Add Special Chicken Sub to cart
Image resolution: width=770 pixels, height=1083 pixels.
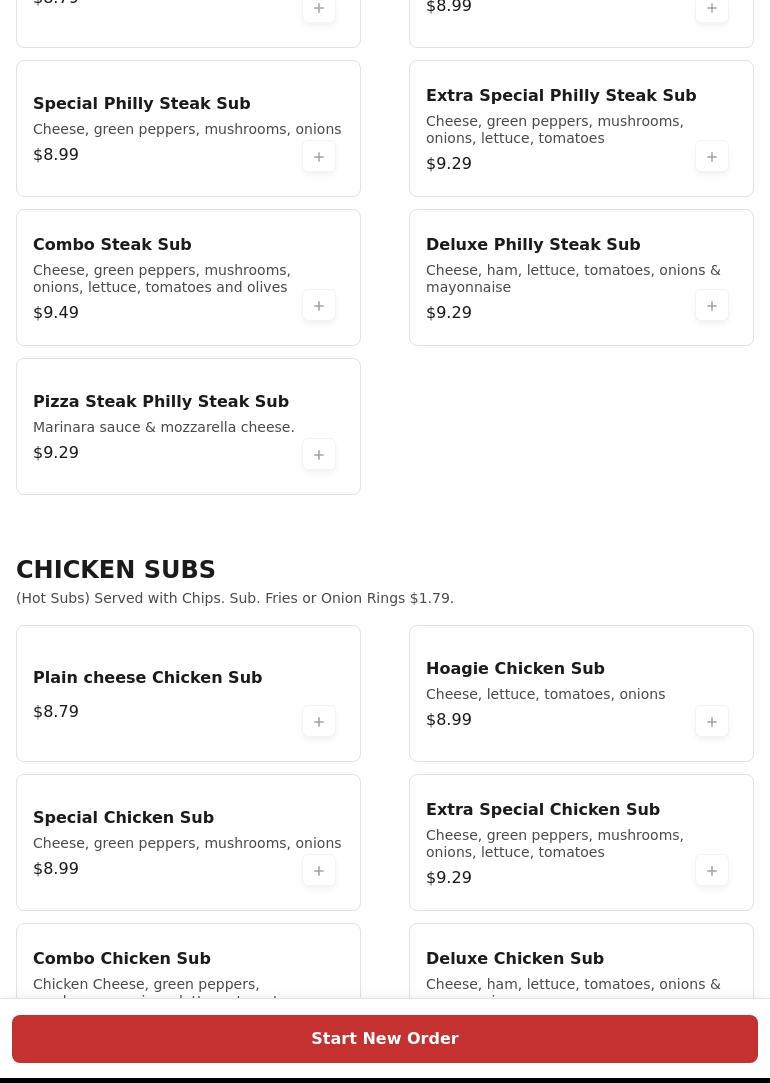[x=319, y=871]
